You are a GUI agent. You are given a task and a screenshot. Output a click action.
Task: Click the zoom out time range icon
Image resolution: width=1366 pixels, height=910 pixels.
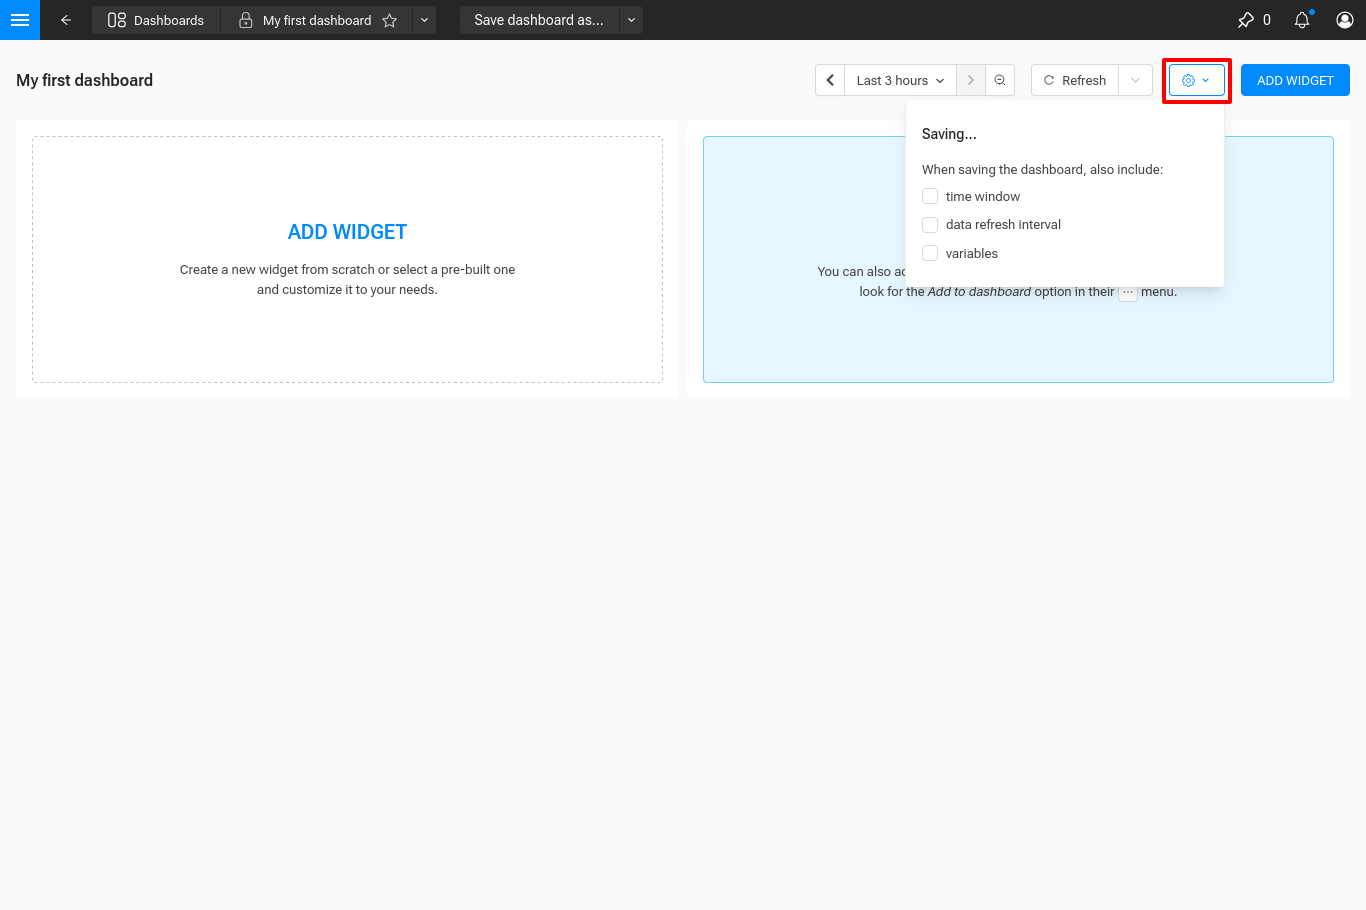pyautogui.click(x=1000, y=80)
